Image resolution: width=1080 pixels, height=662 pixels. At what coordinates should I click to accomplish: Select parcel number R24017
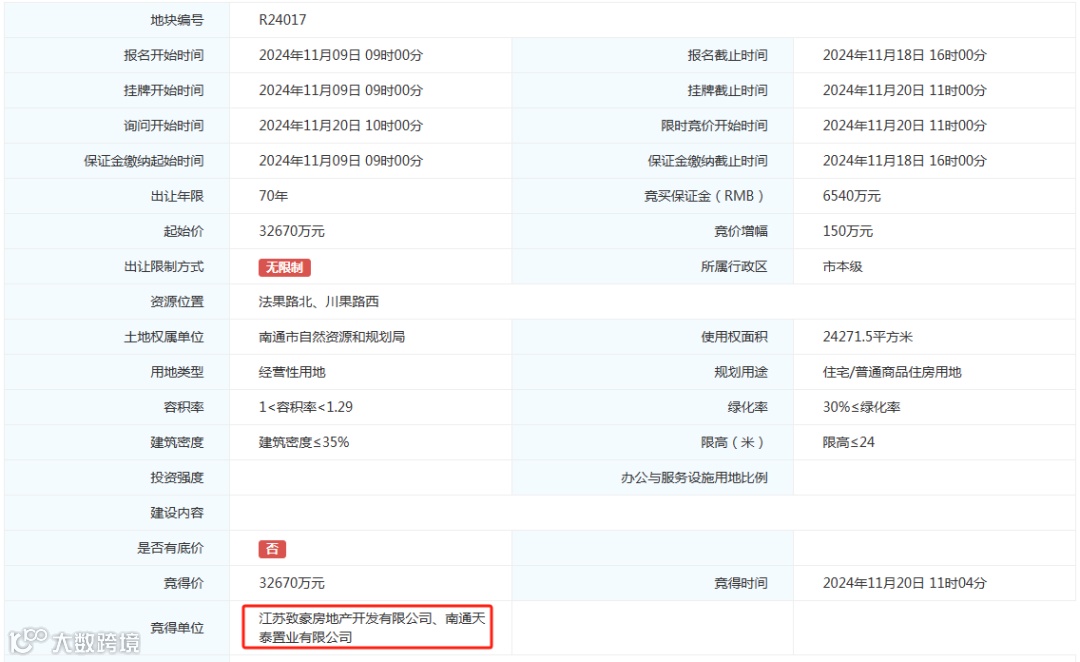coord(282,20)
